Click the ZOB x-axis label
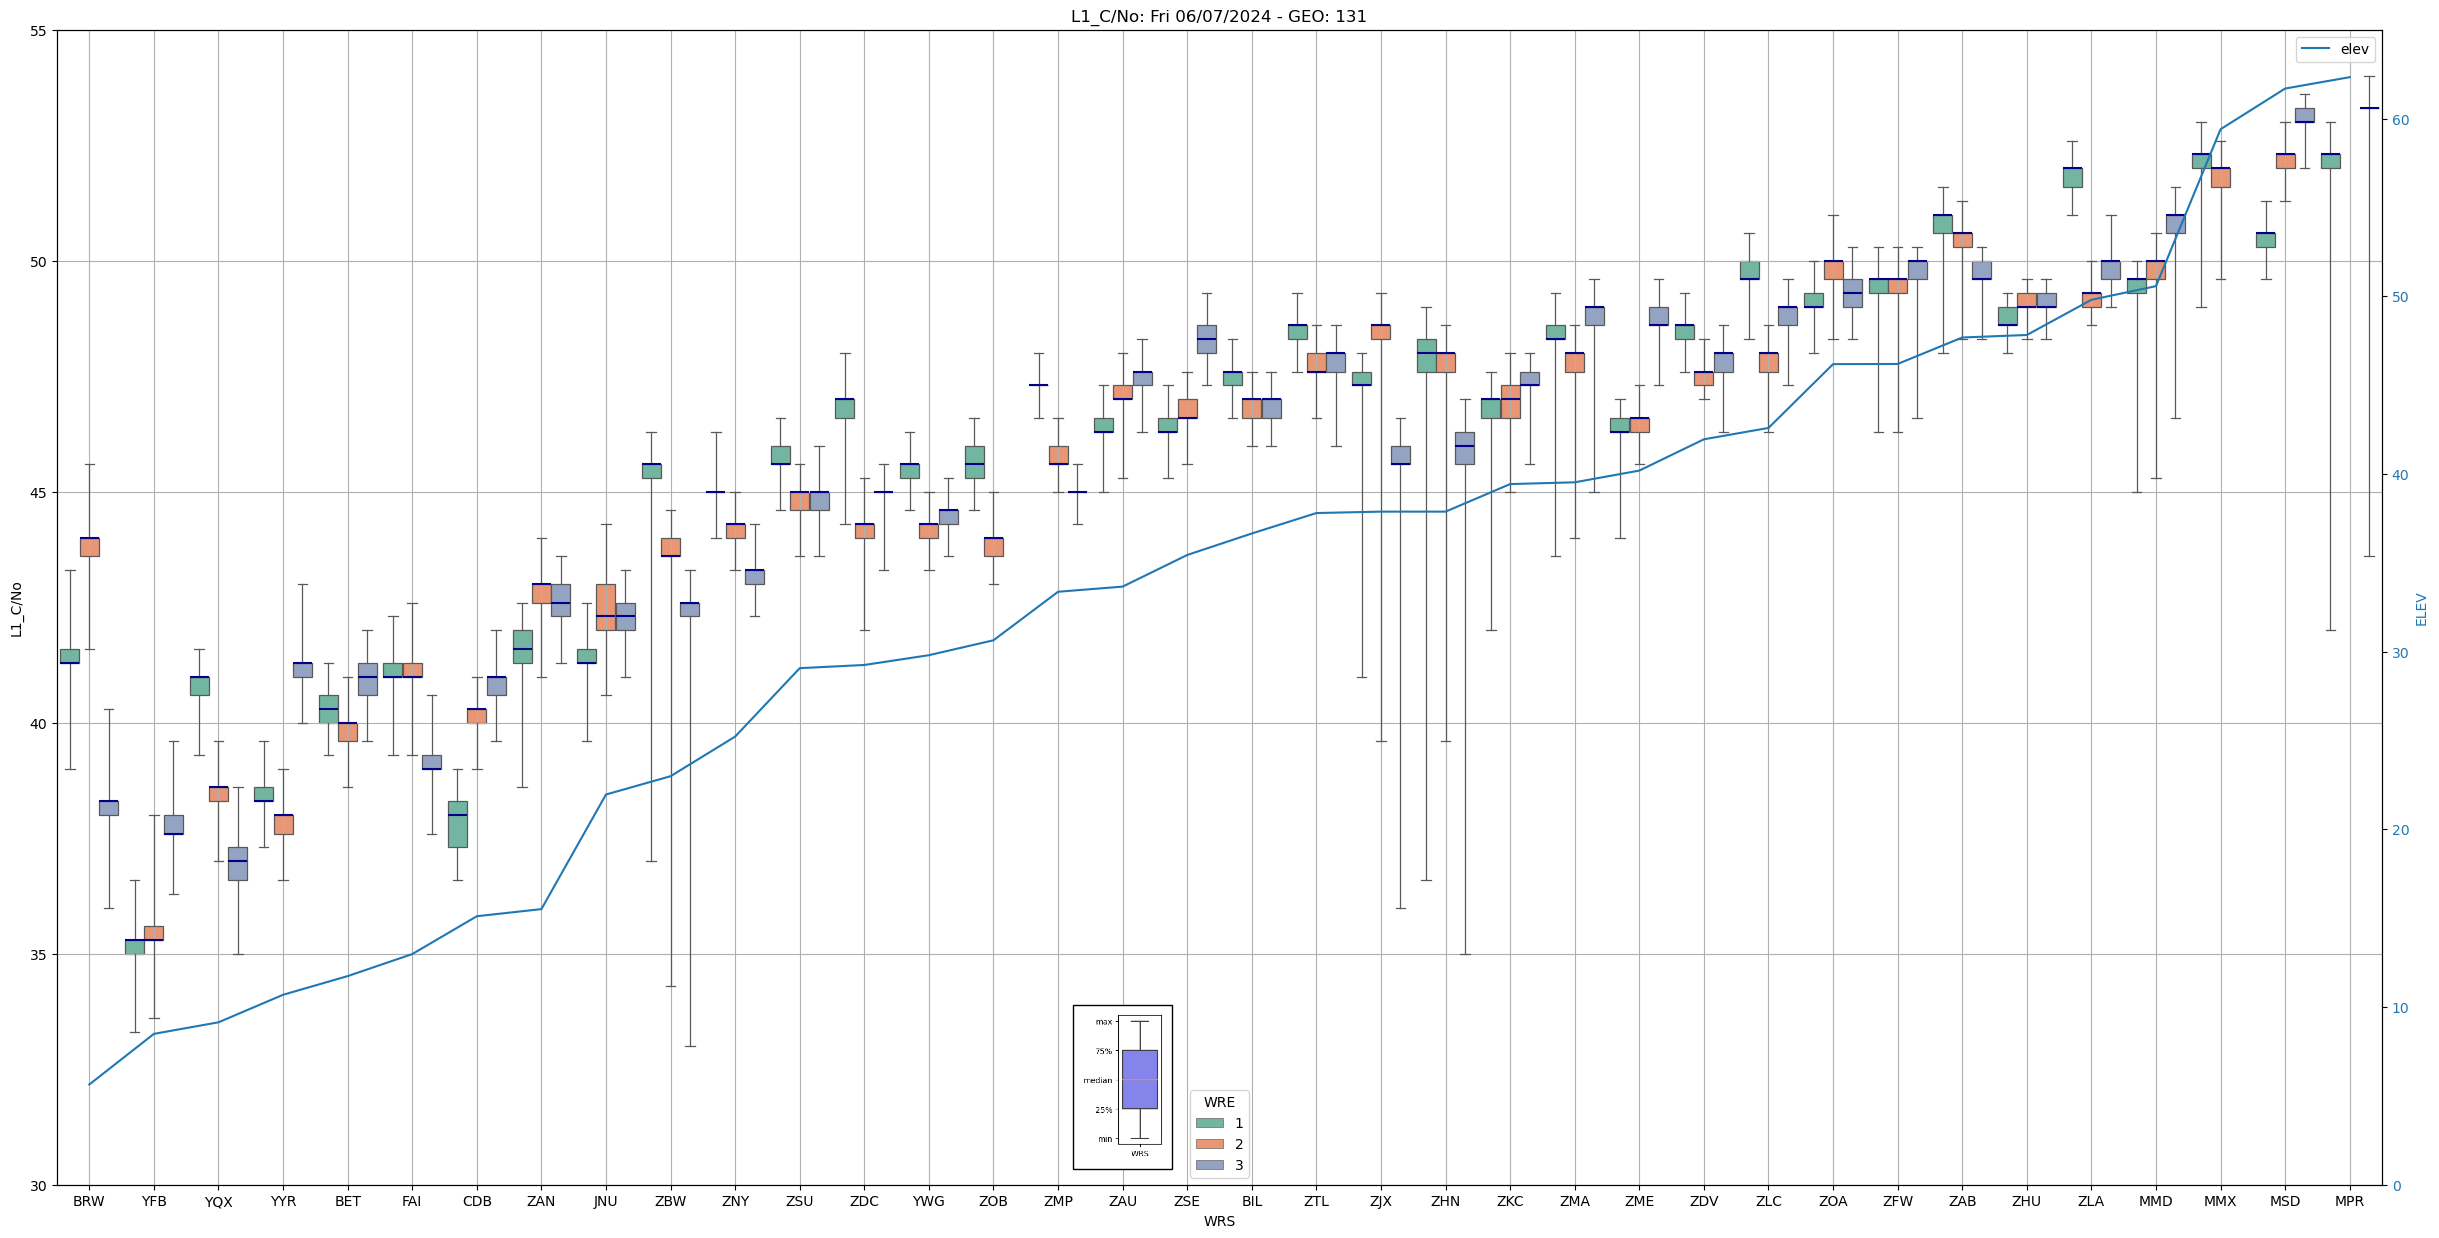 pyautogui.click(x=993, y=1201)
